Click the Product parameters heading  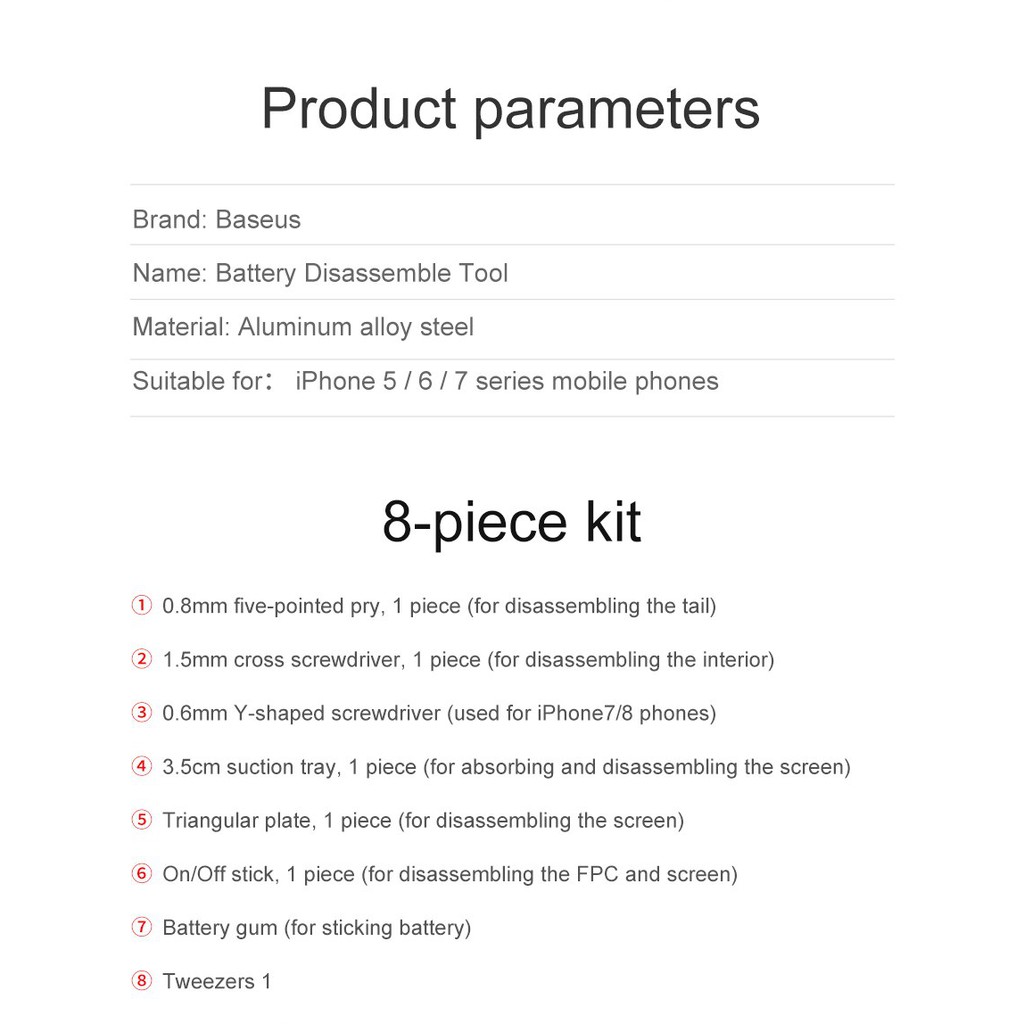coord(511,110)
